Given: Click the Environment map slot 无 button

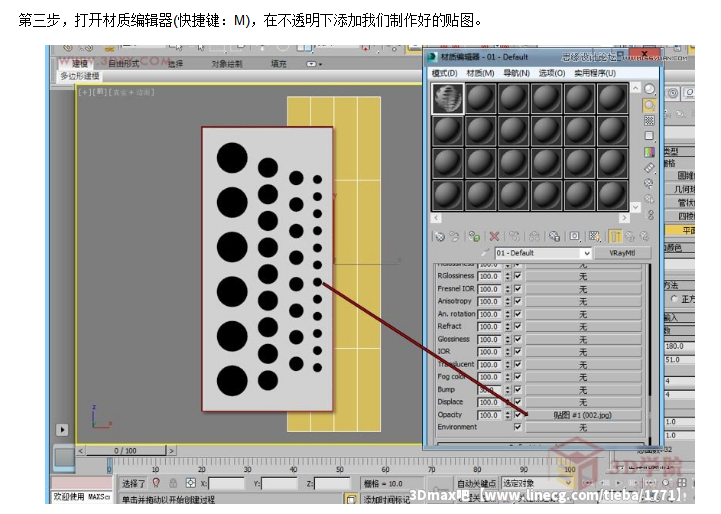Looking at the screenshot, I should pyautogui.click(x=583, y=428).
